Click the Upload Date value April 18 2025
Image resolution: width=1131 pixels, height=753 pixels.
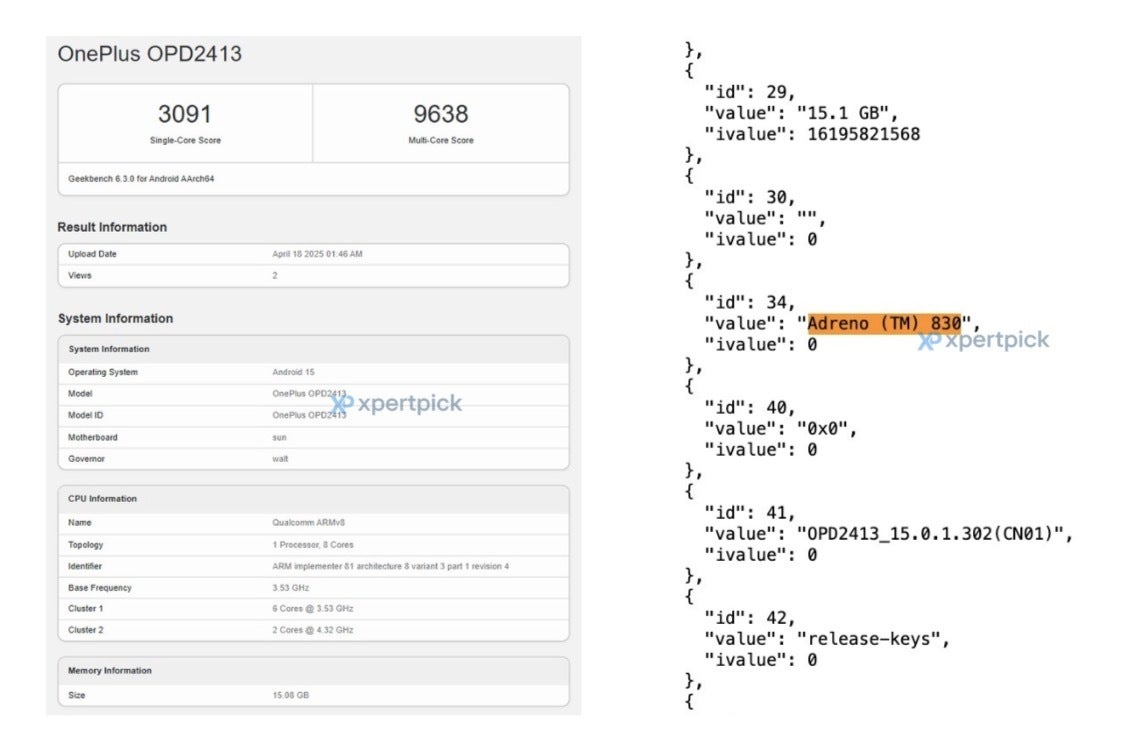[317, 254]
